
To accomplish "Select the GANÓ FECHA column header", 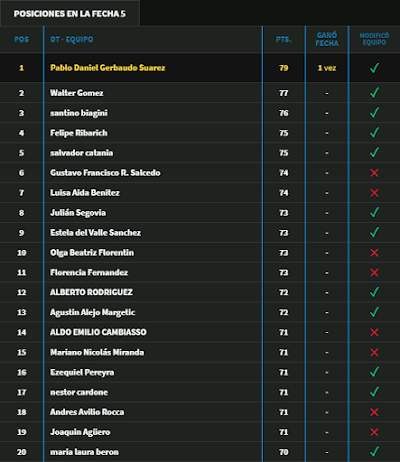I will [x=327, y=39].
